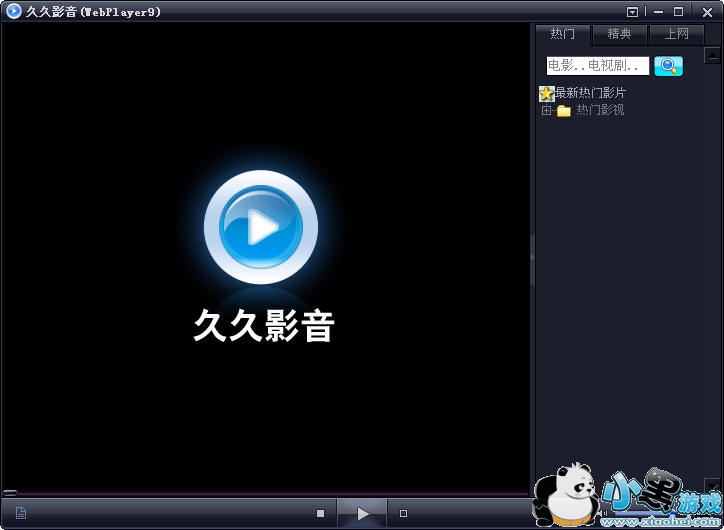Click the 久久影音 app icon in title bar
724x530 pixels.
click(x=14, y=11)
